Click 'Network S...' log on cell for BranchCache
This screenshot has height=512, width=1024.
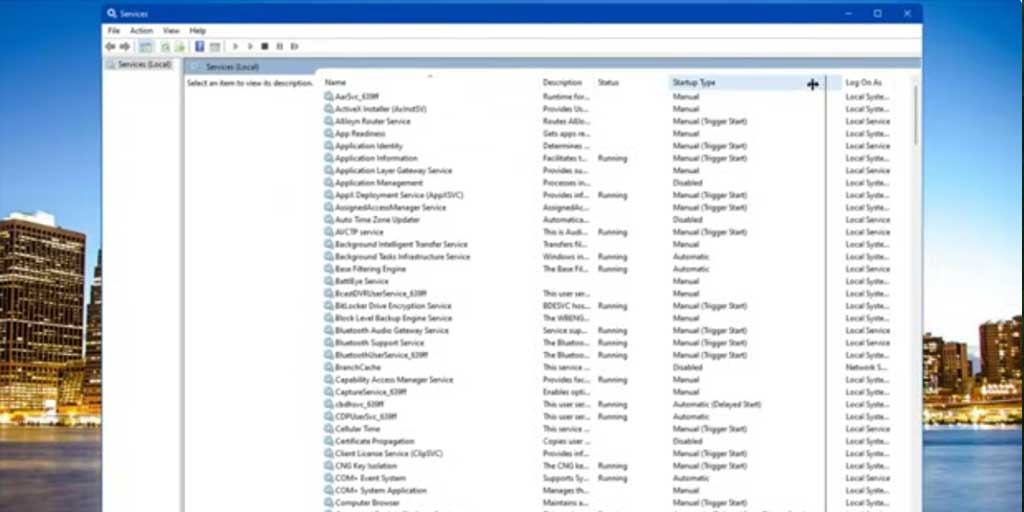tap(867, 367)
